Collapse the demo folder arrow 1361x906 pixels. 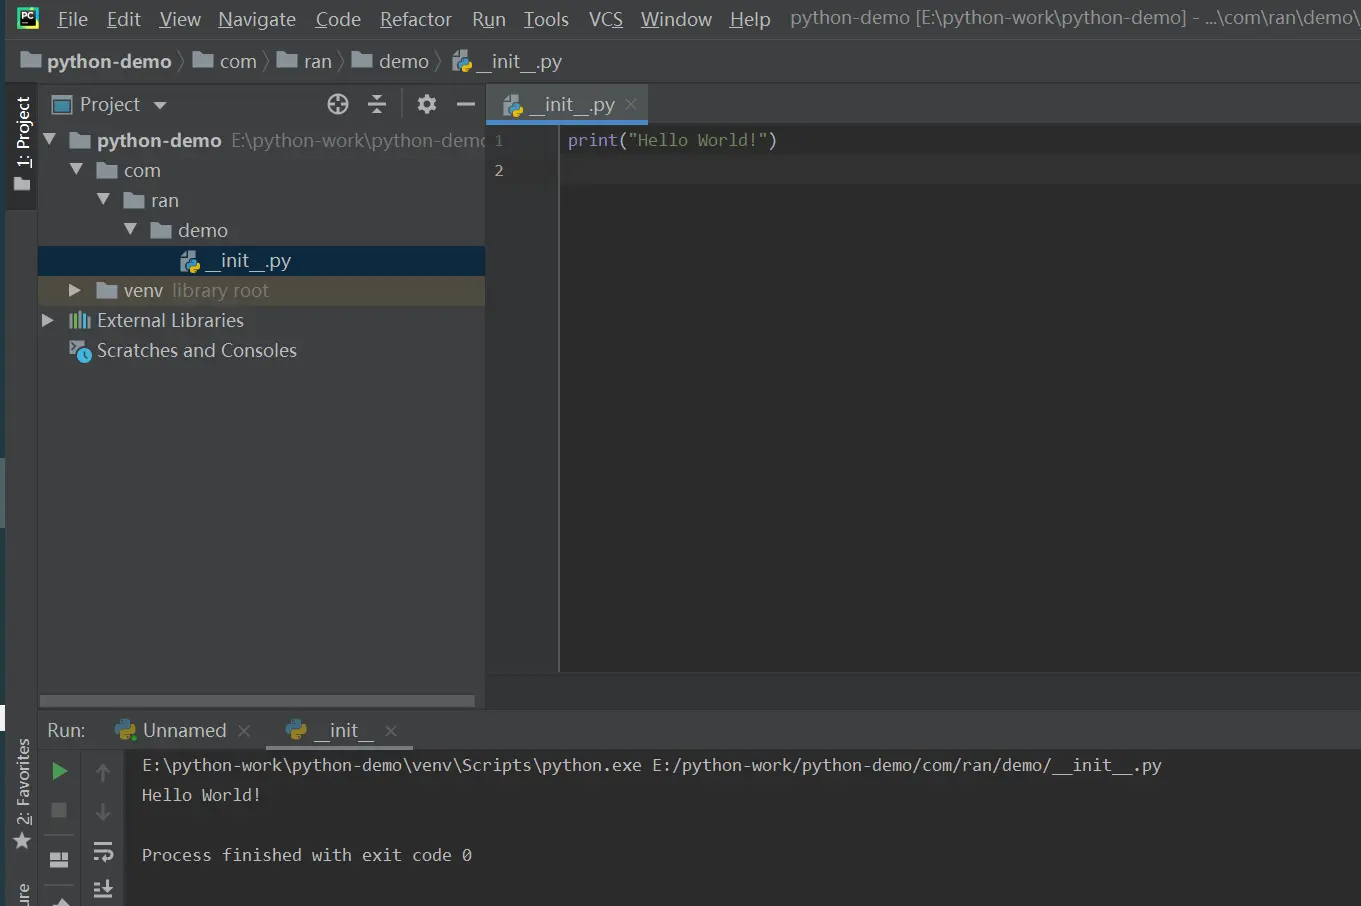click(x=130, y=230)
